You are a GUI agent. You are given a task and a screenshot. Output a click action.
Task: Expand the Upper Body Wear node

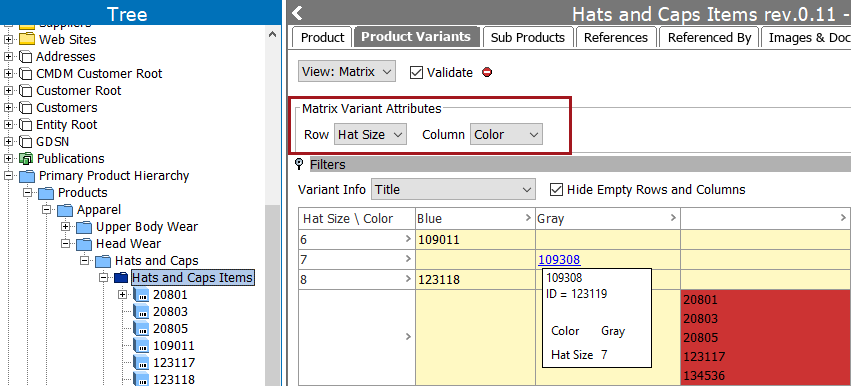66,227
